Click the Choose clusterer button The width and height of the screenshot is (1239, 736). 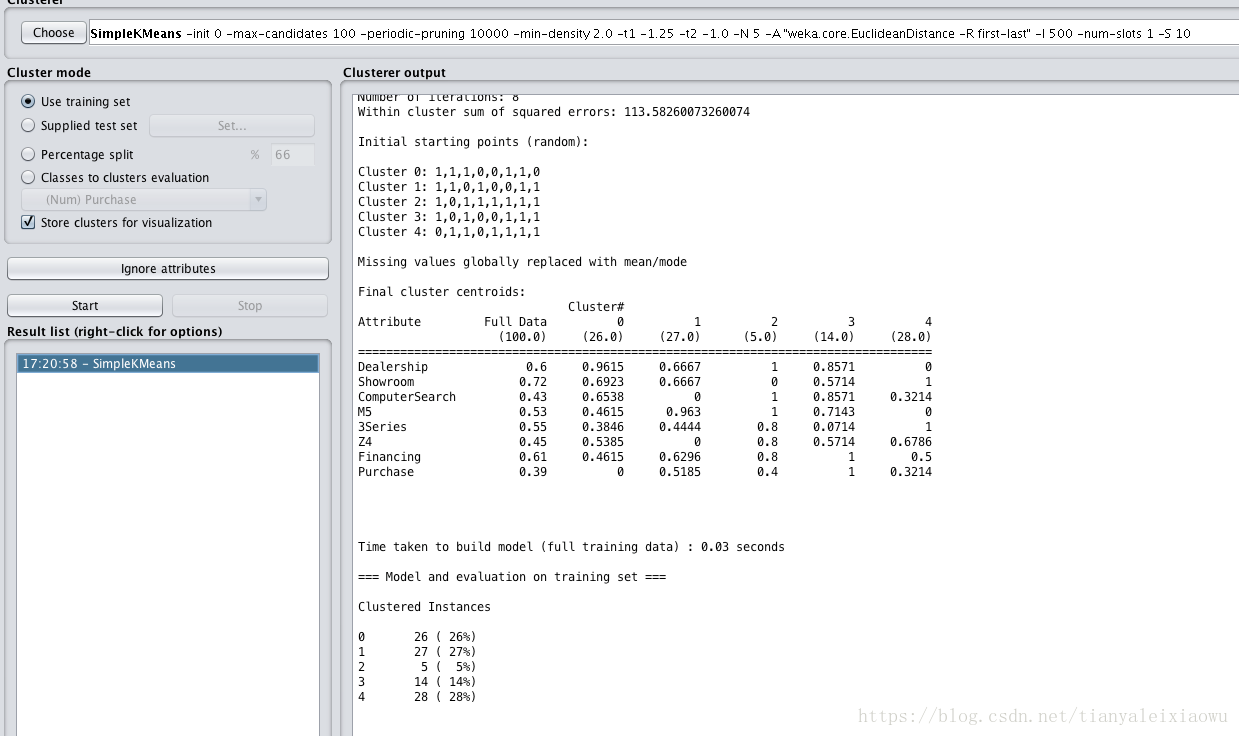[x=53, y=33]
